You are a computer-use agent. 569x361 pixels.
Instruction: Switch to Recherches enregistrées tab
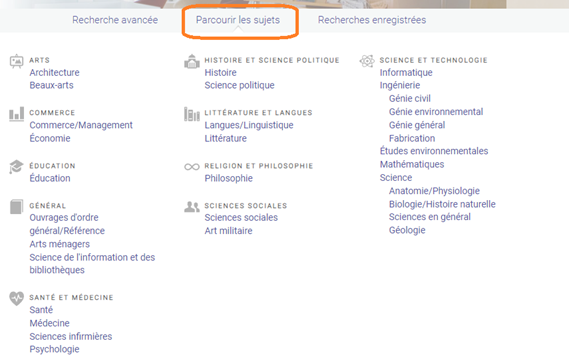[x=372, y=20]
